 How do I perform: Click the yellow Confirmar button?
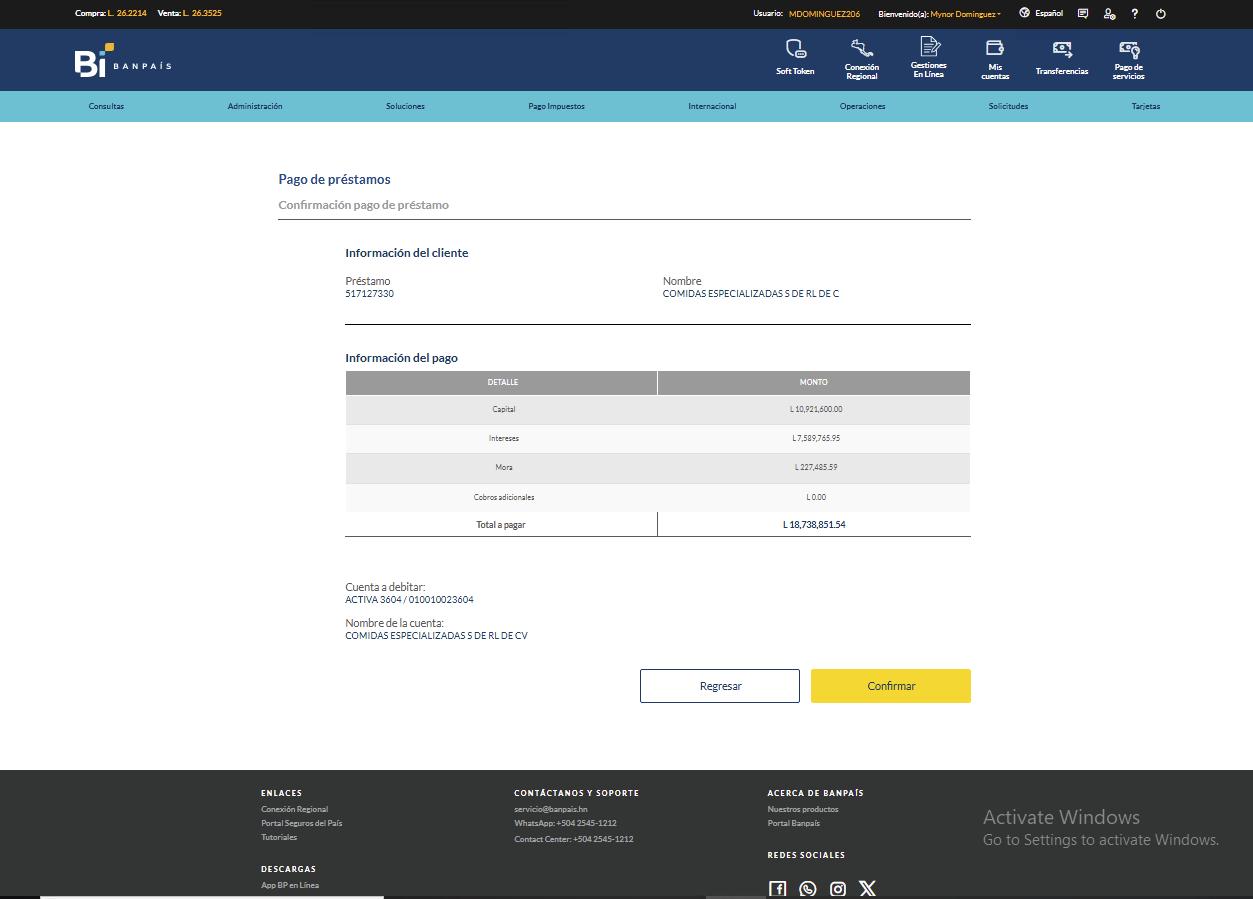coord(891,686)
